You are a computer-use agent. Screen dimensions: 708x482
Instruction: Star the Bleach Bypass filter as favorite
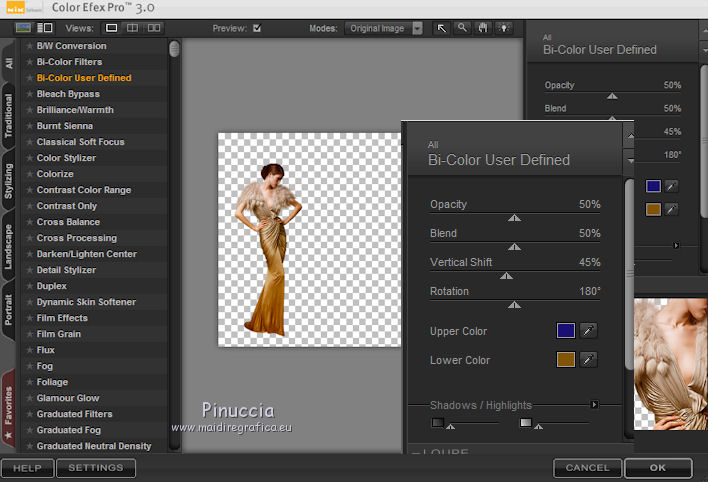(30, 94)
